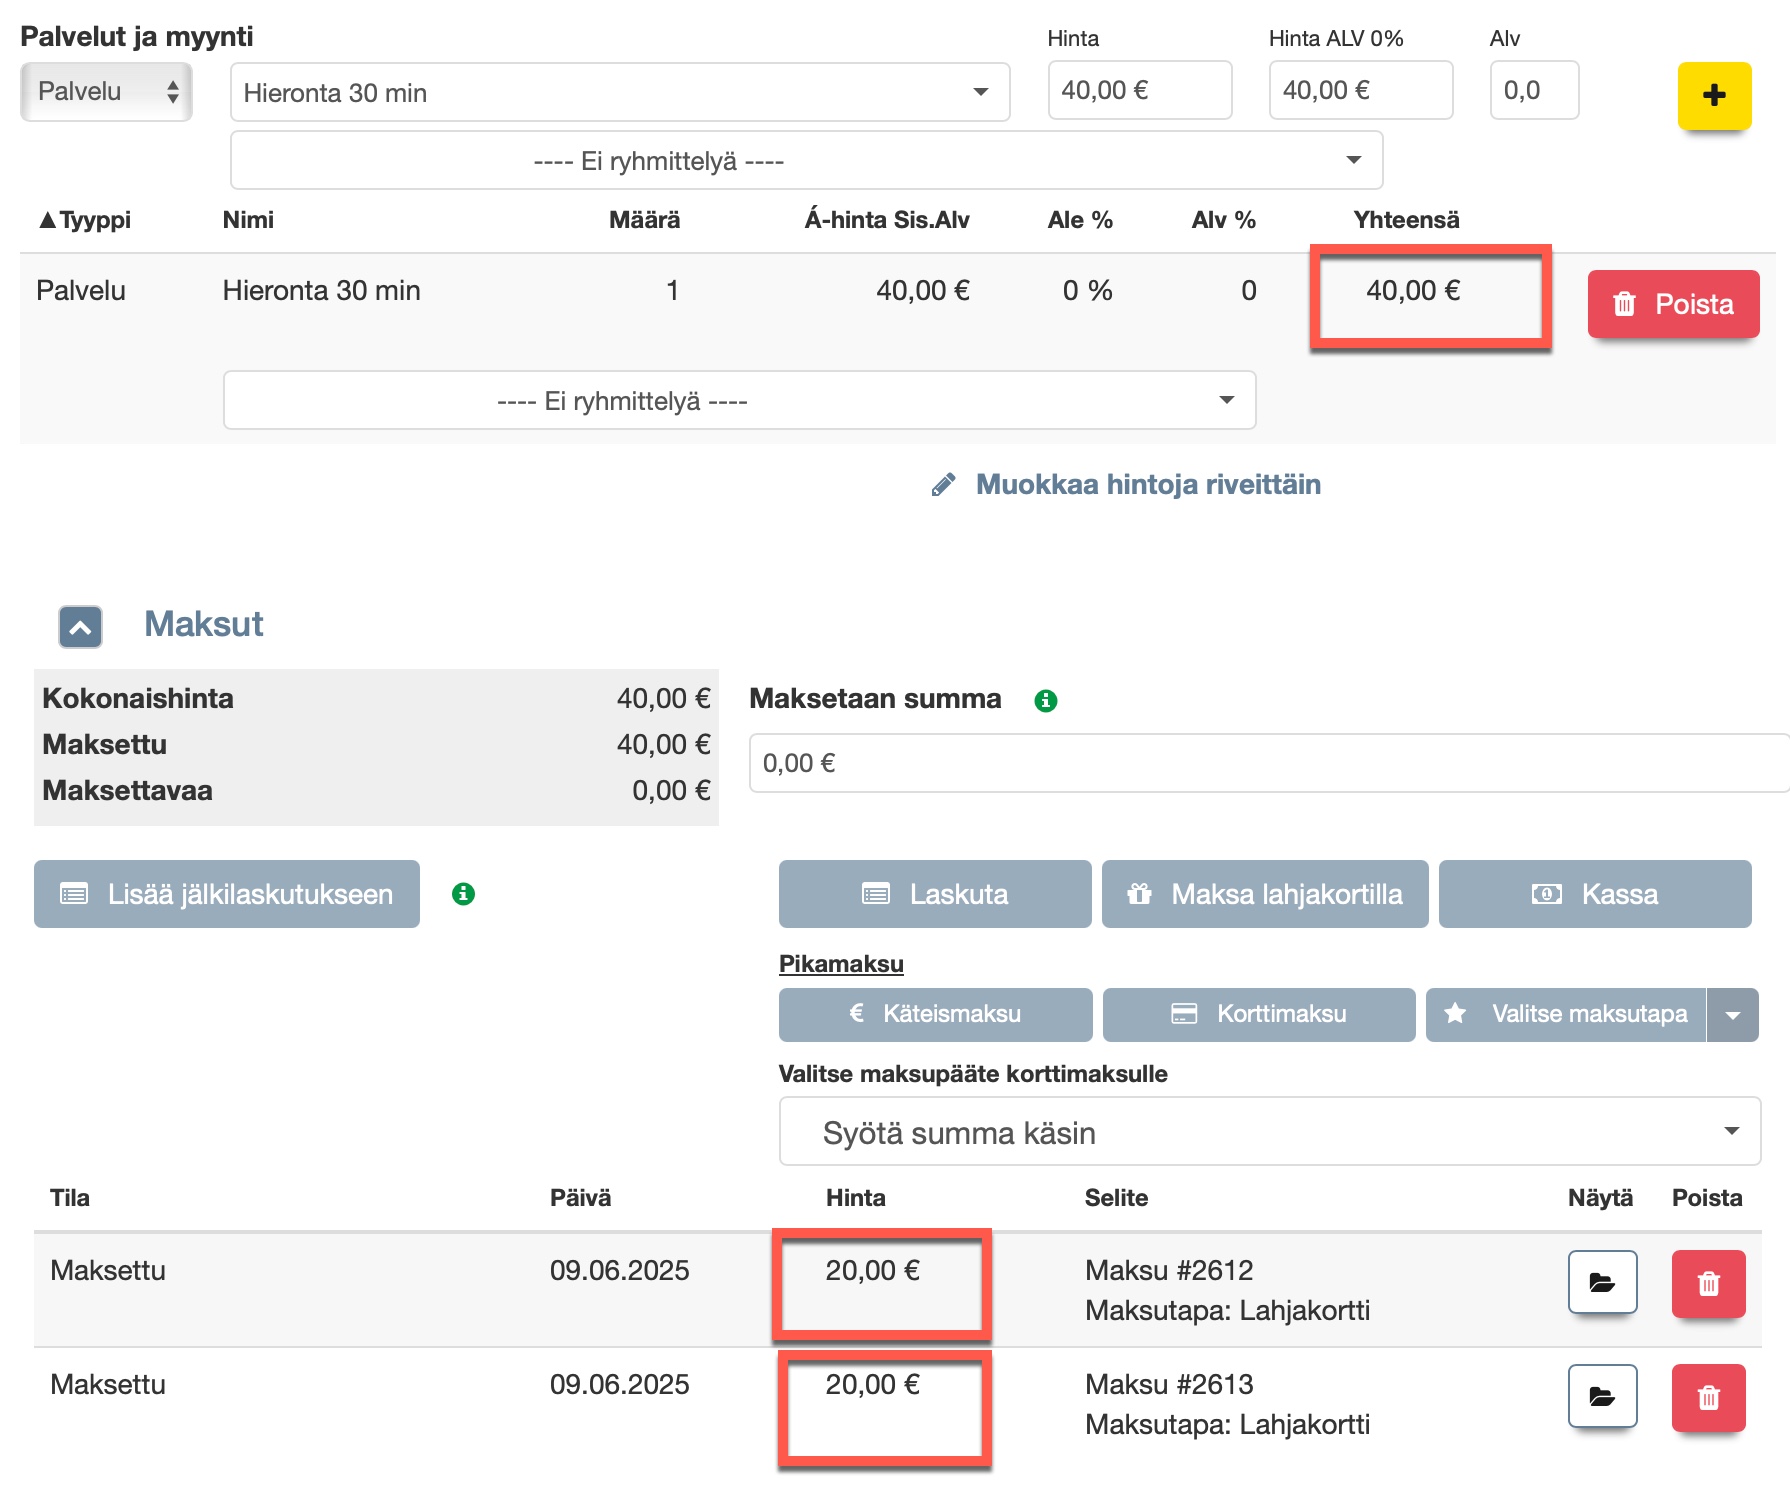Delete payment #2613 with trash icon
The height and width of the screenshot is (1486, 1790).
[x=1708, y=1396]
